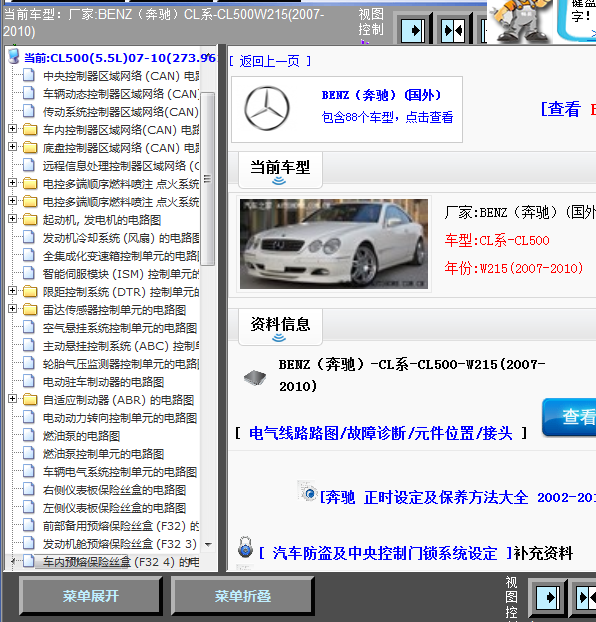Click the padlock icon beside 汽车防盗 link
Screen dimensions: 596x622
click(x=245, y=547)
